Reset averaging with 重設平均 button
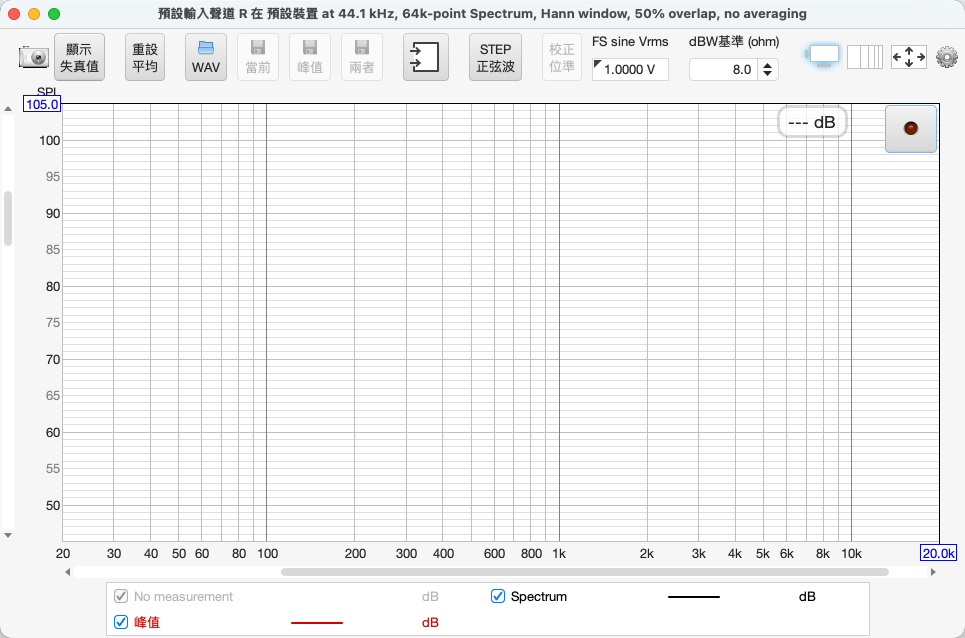The image size is (965, 638). coord(145,57)
